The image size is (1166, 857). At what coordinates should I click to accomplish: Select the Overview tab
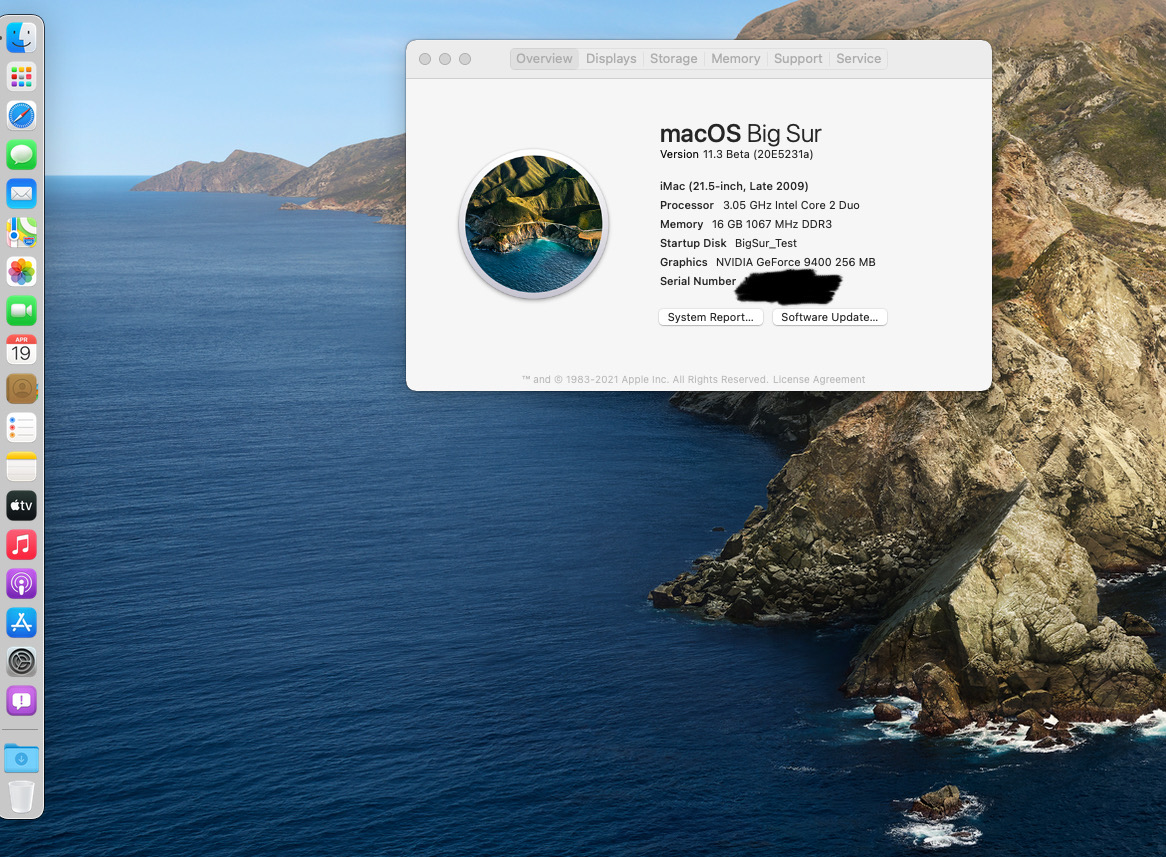pos(544,59)
